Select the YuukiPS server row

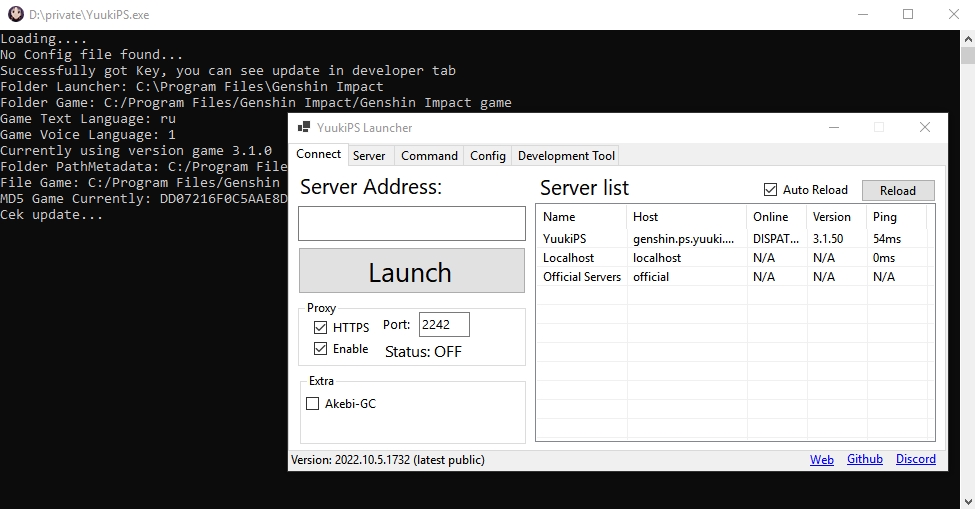[735, 239]
